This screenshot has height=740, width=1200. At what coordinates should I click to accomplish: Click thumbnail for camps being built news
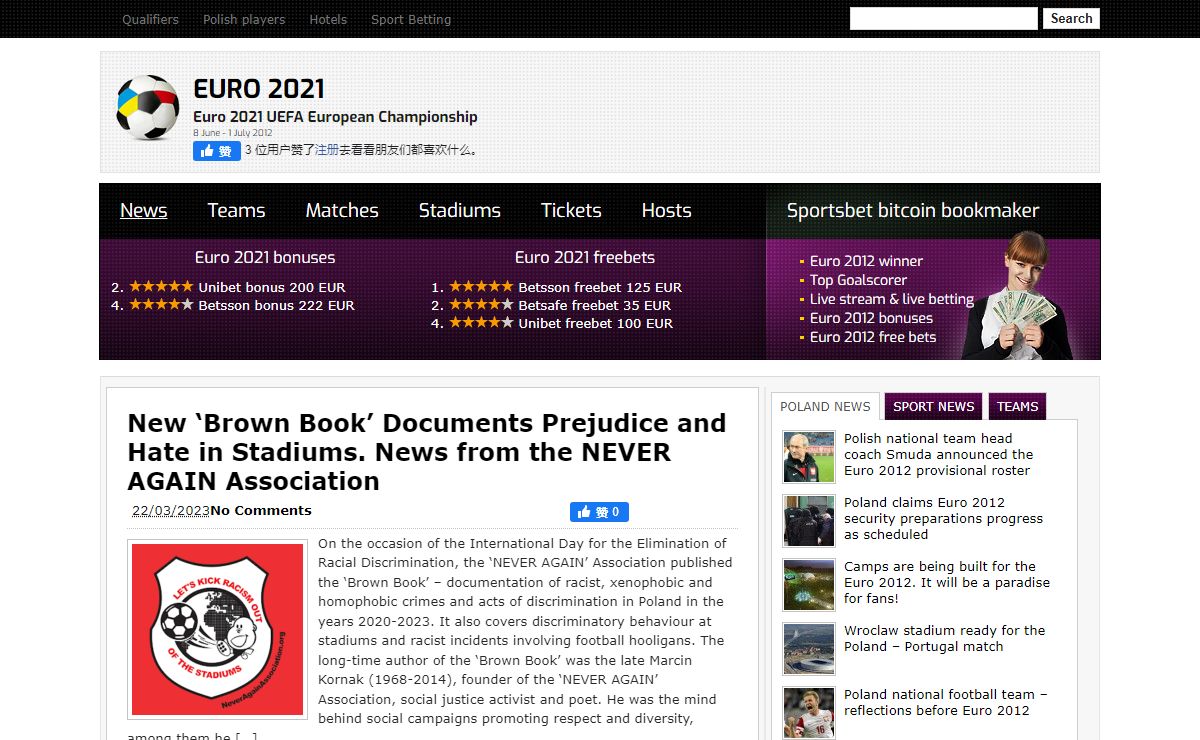809,585
